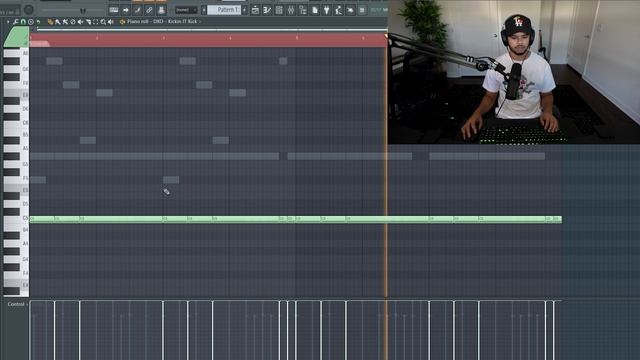Click the stamp button on the top toolbar
The height and width of the screenshot is (360, 640).
[161, 10]
